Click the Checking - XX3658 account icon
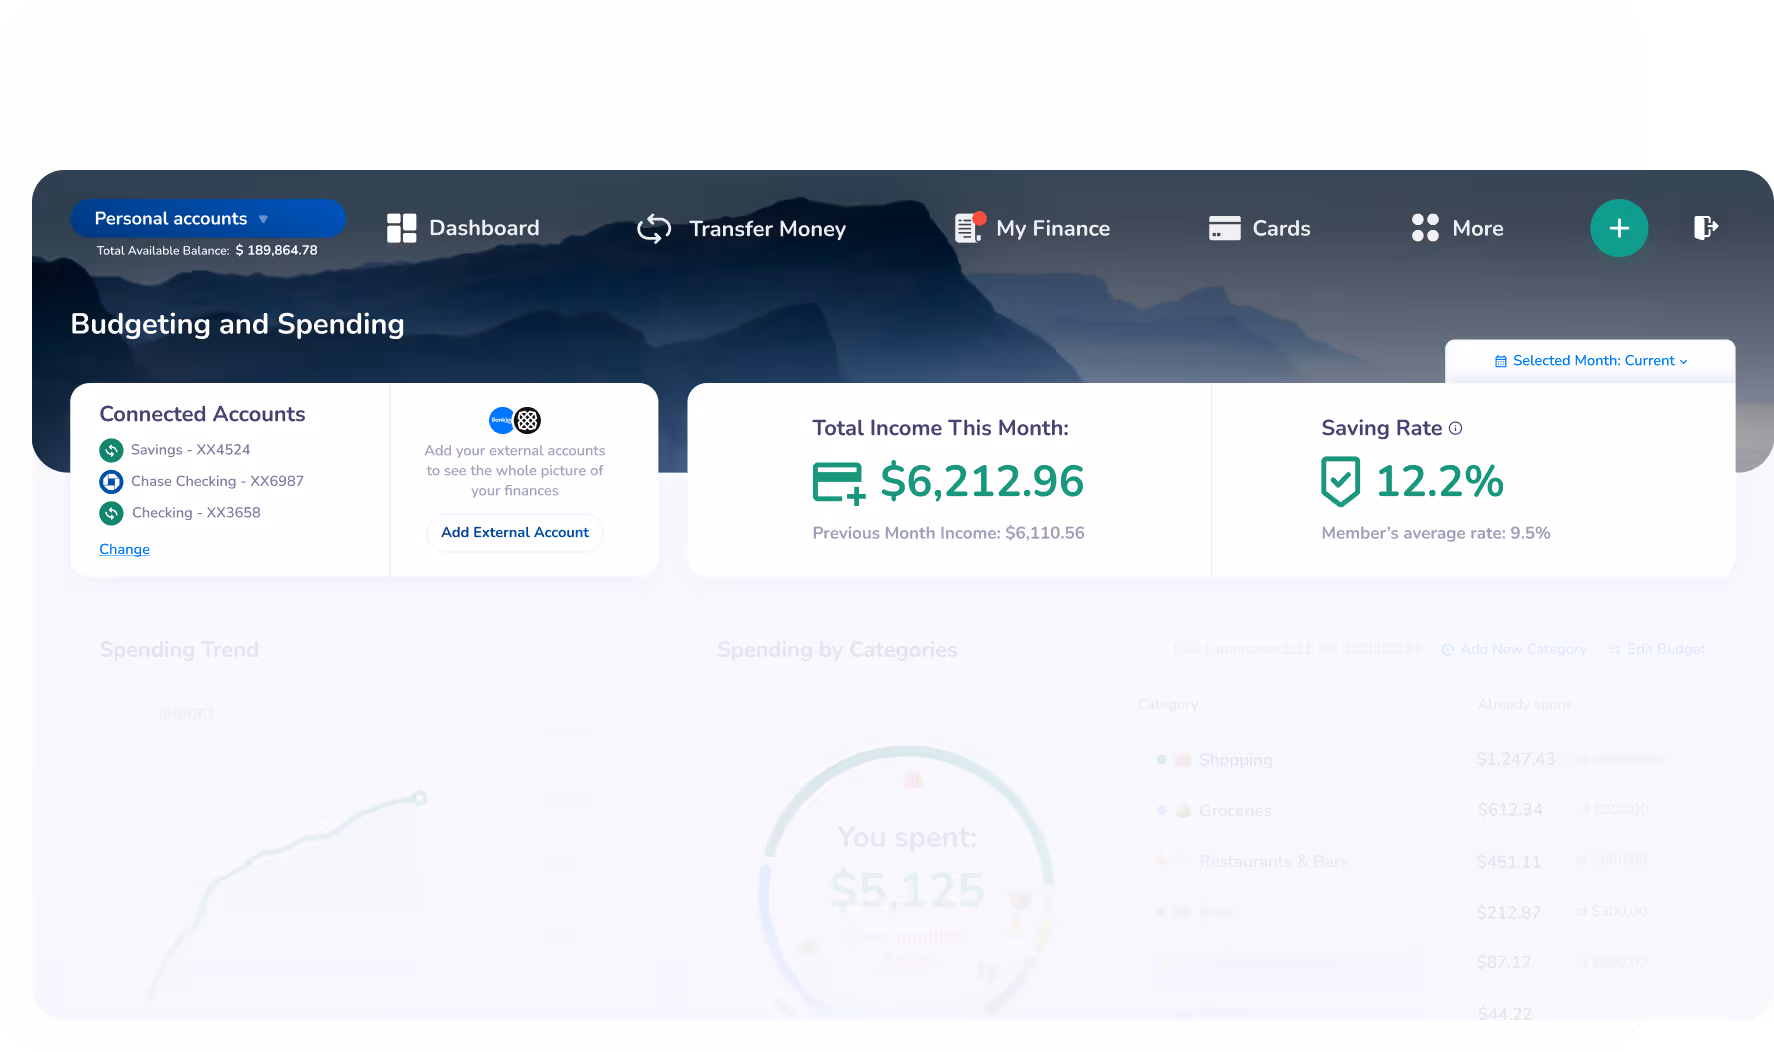This screenshot has width=1774, height=1052. 111,513
